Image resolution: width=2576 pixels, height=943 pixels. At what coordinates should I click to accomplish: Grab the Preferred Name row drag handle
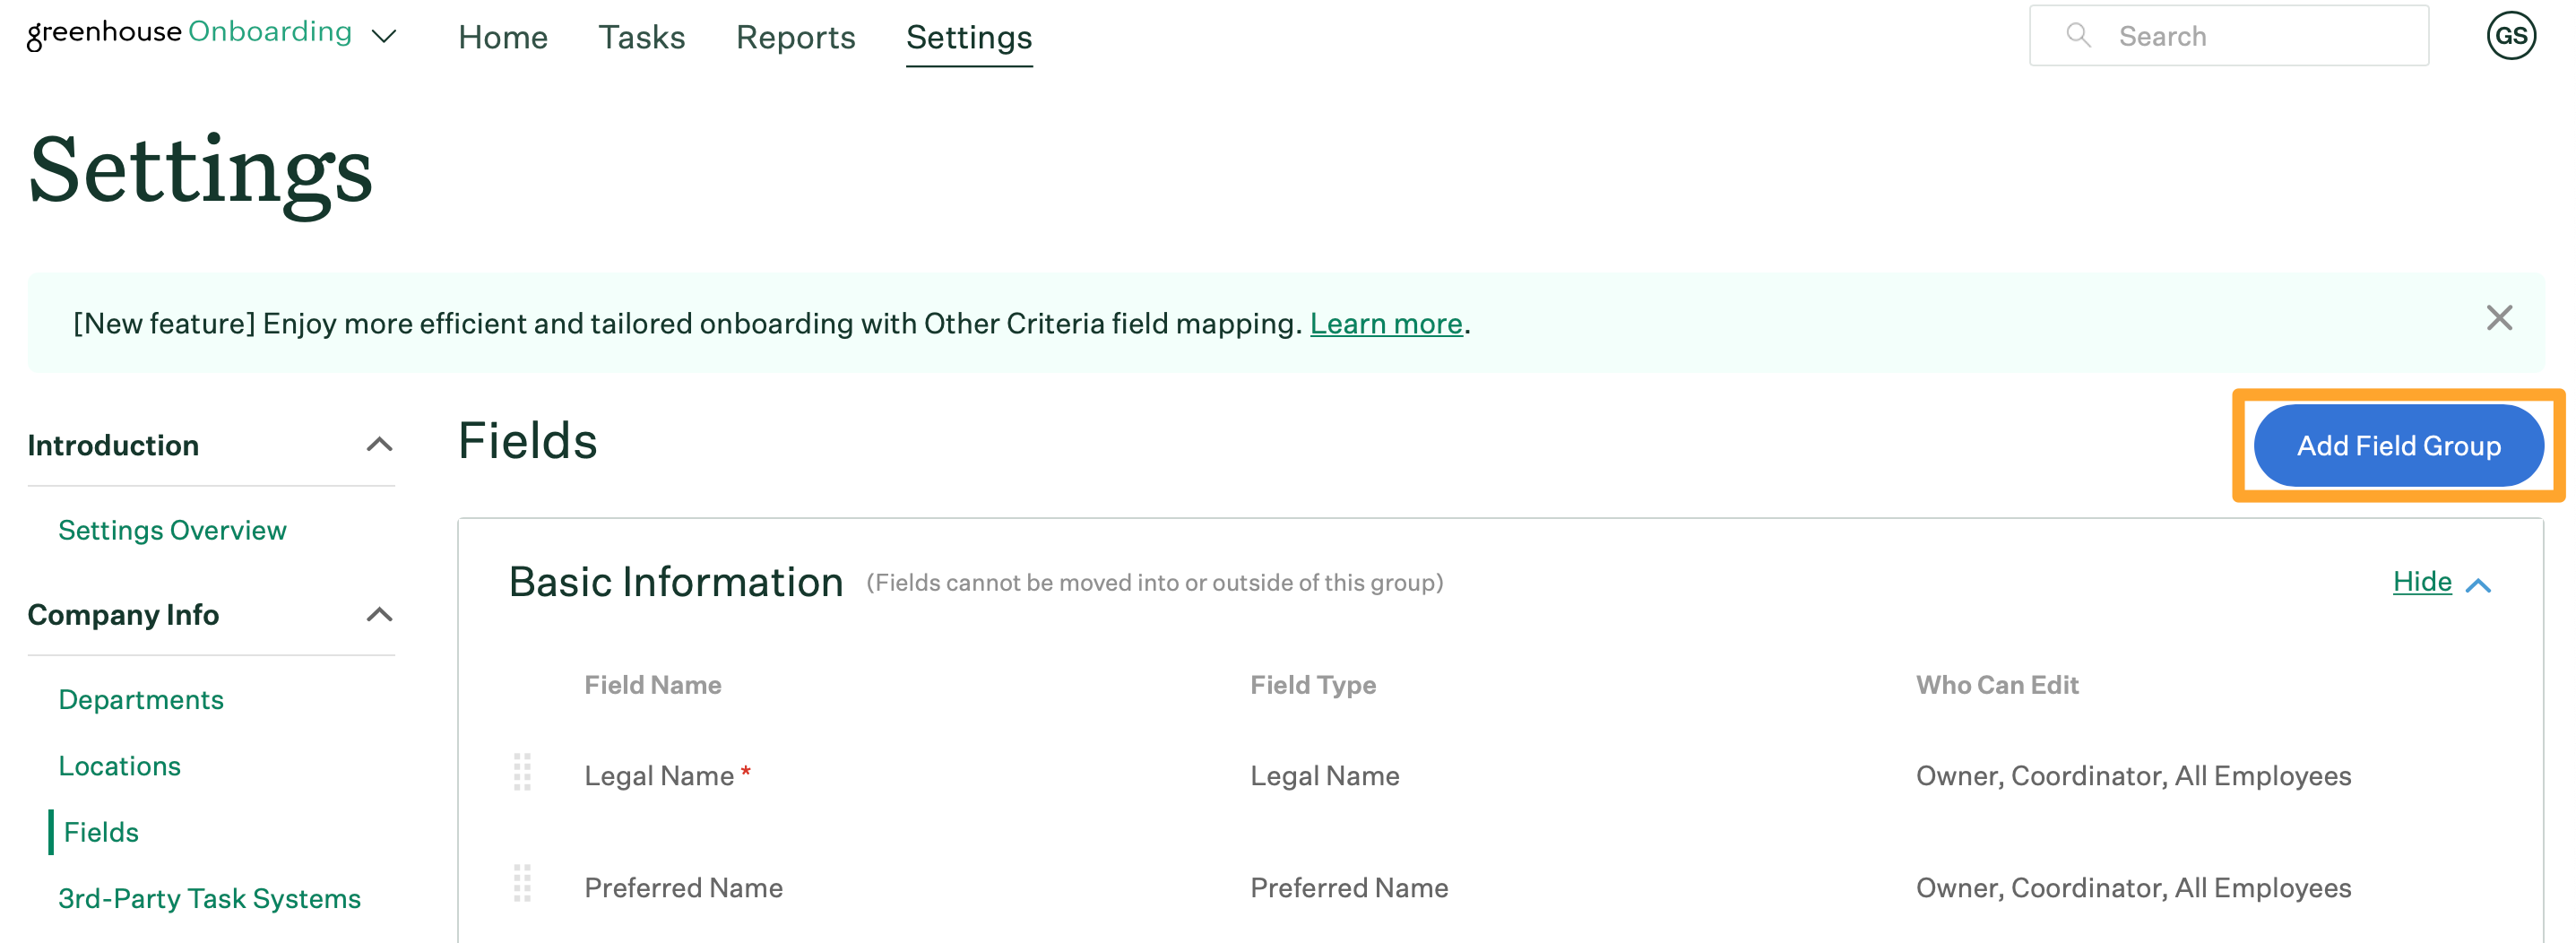(522, 883)
